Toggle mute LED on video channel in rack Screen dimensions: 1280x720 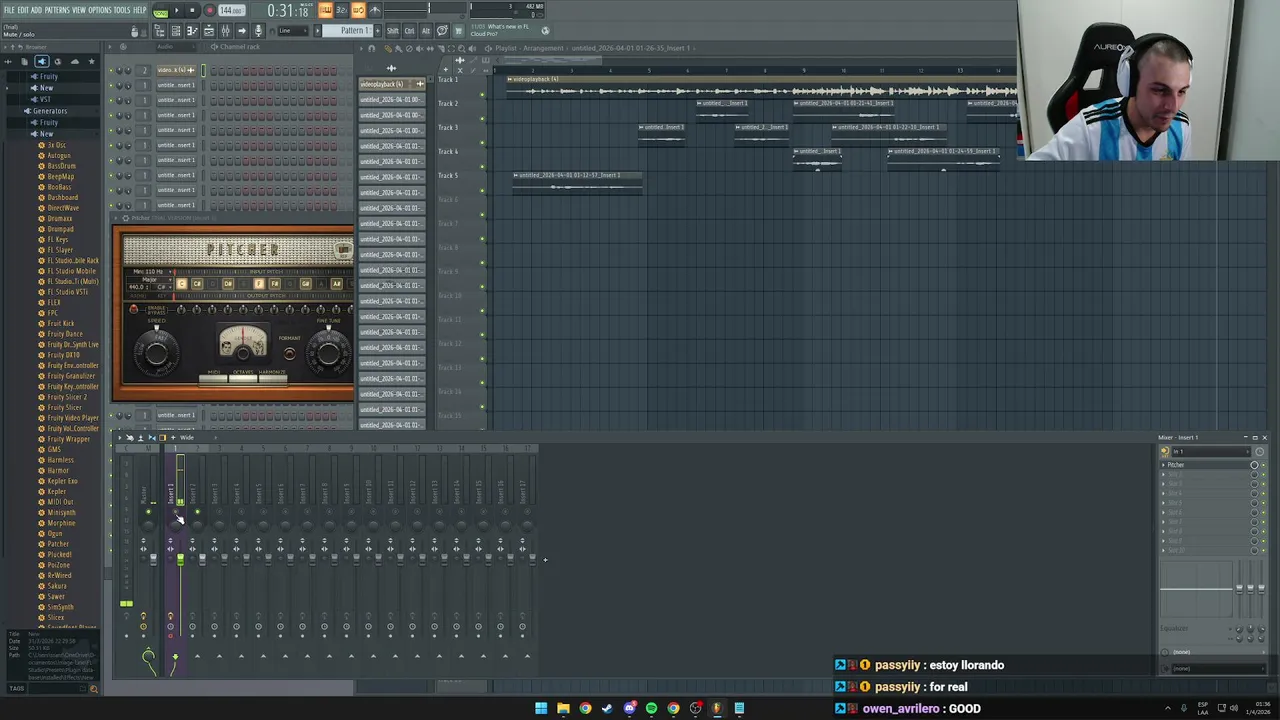(111, 70)
